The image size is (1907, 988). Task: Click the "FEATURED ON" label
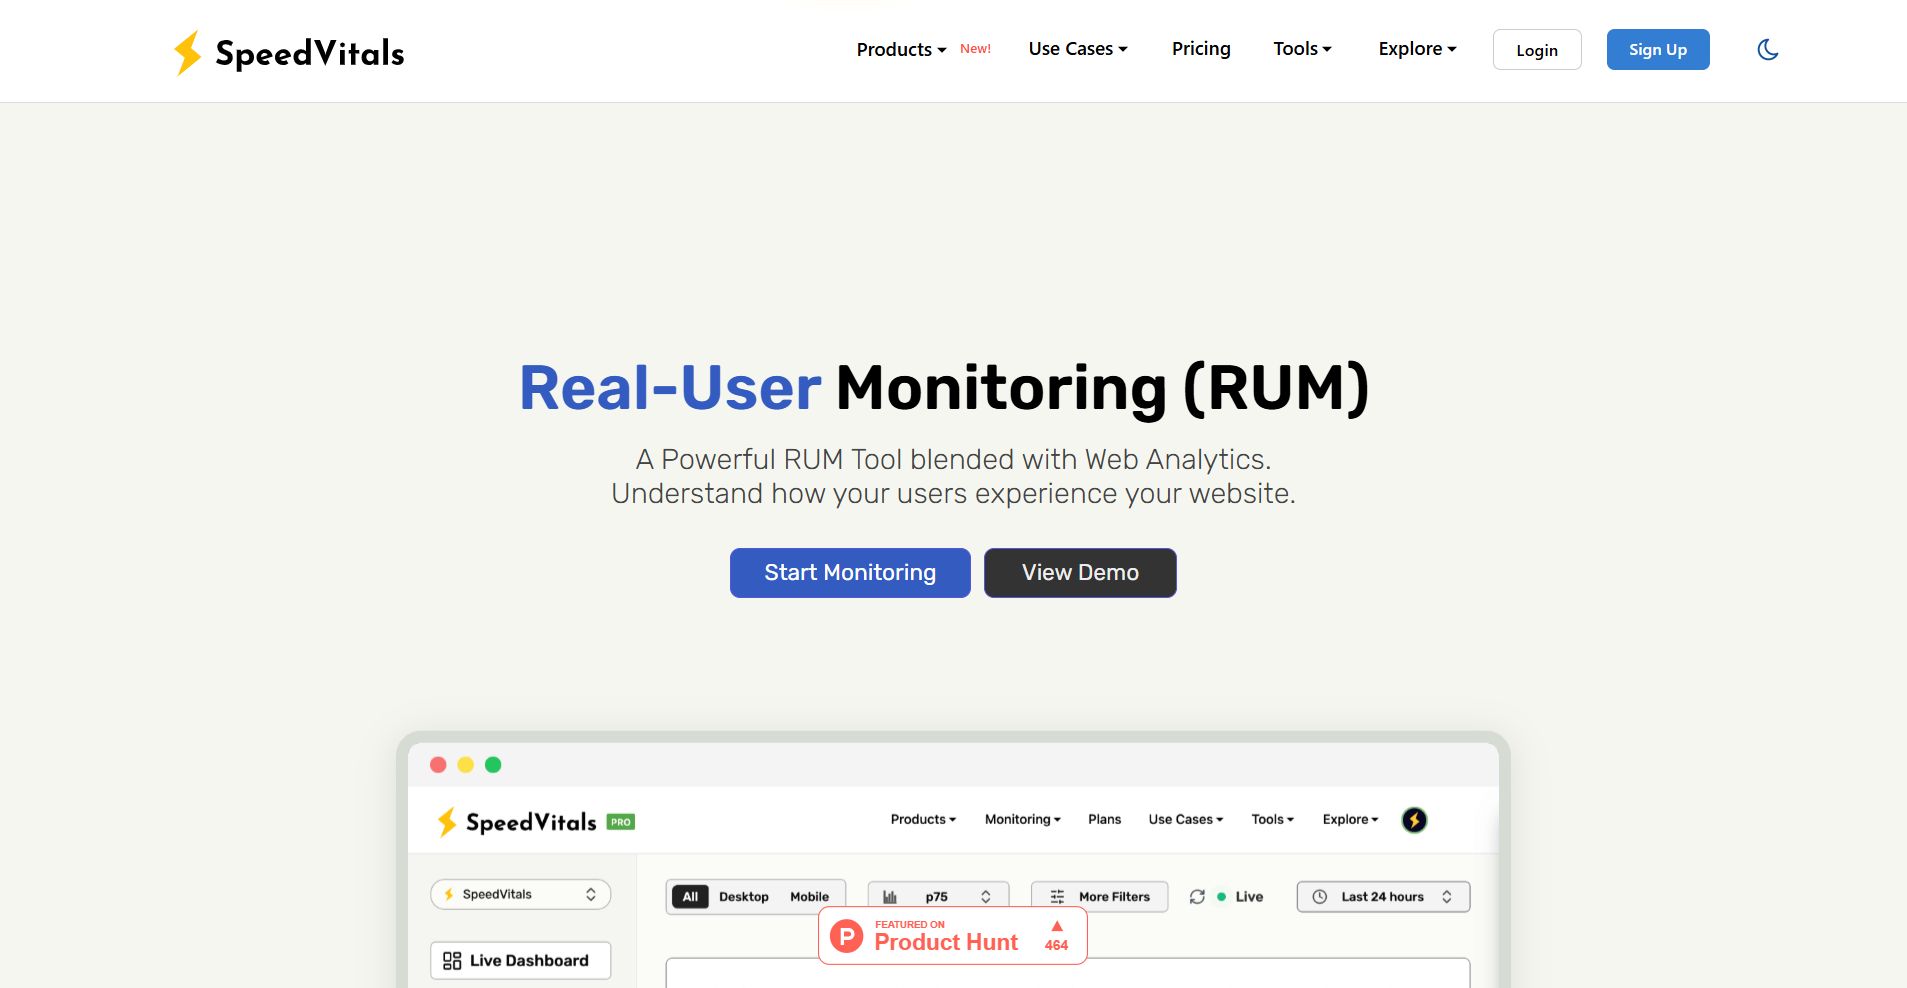pyautogui.click(x=910, y=925)
